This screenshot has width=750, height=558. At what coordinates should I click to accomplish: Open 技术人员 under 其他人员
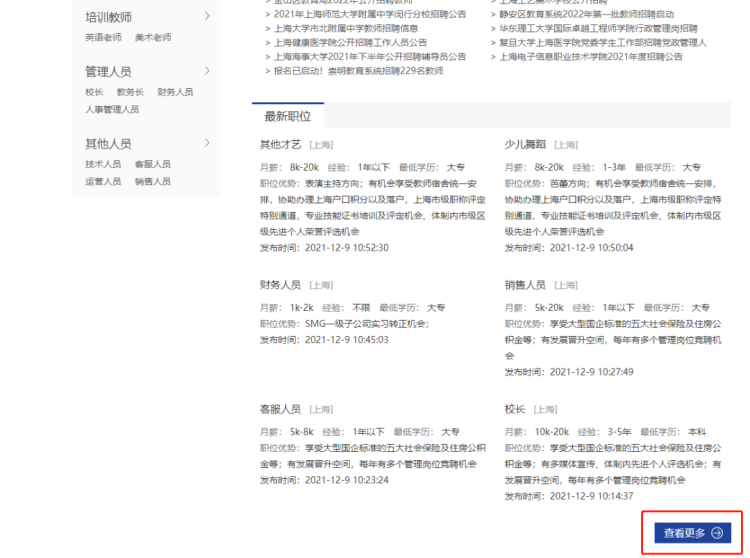(103, 164)
